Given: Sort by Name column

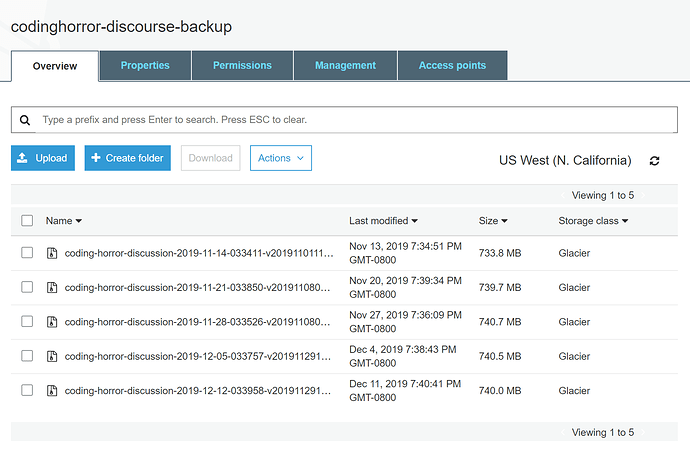Looking at the screenshot, I should [x=64, y=221].
